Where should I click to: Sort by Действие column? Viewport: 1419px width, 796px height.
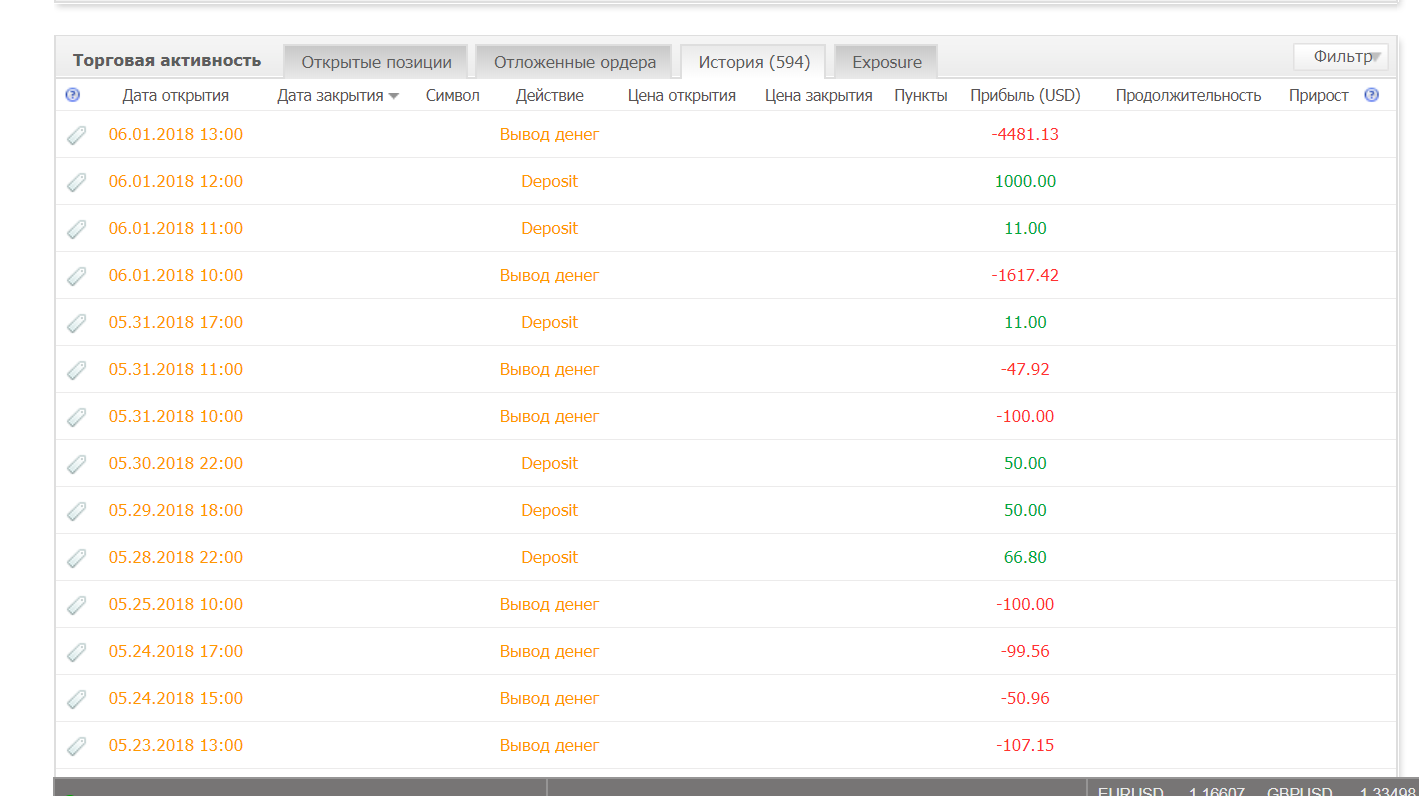click(x=550, y=96)
